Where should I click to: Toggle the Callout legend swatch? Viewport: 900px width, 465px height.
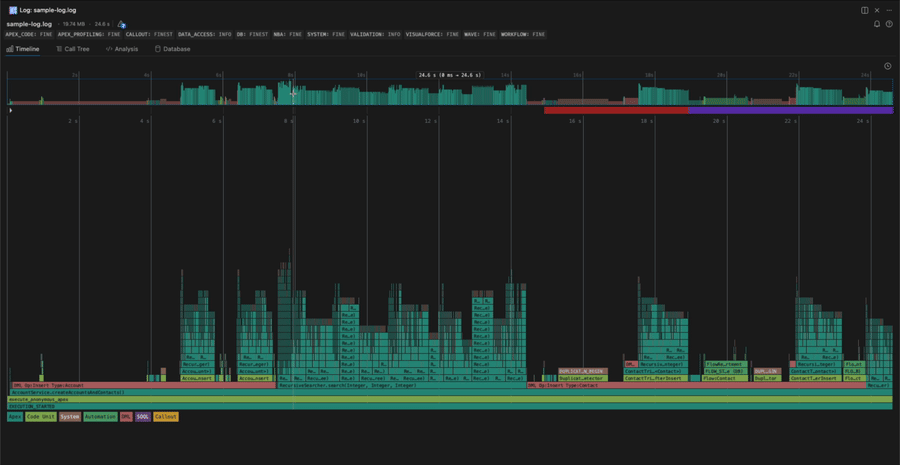(166, 417)
